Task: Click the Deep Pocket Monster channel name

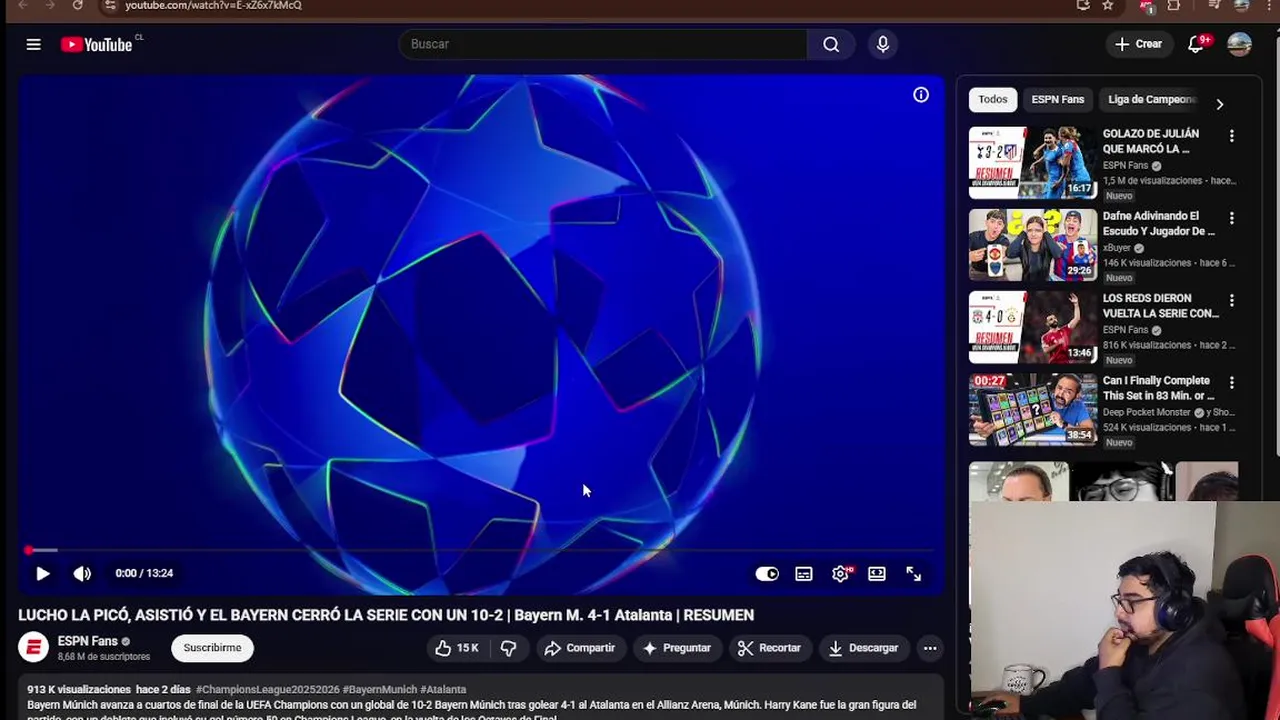Action: (1146, 412)
